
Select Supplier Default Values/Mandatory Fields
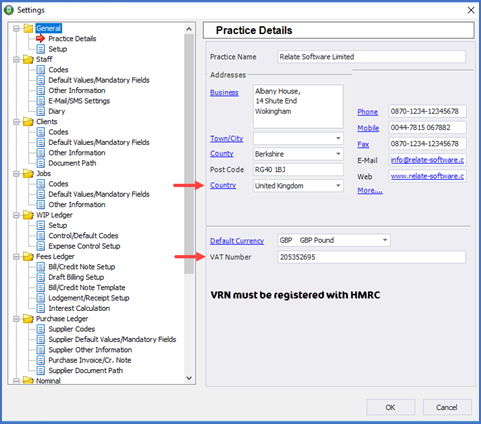coord(112,339)
